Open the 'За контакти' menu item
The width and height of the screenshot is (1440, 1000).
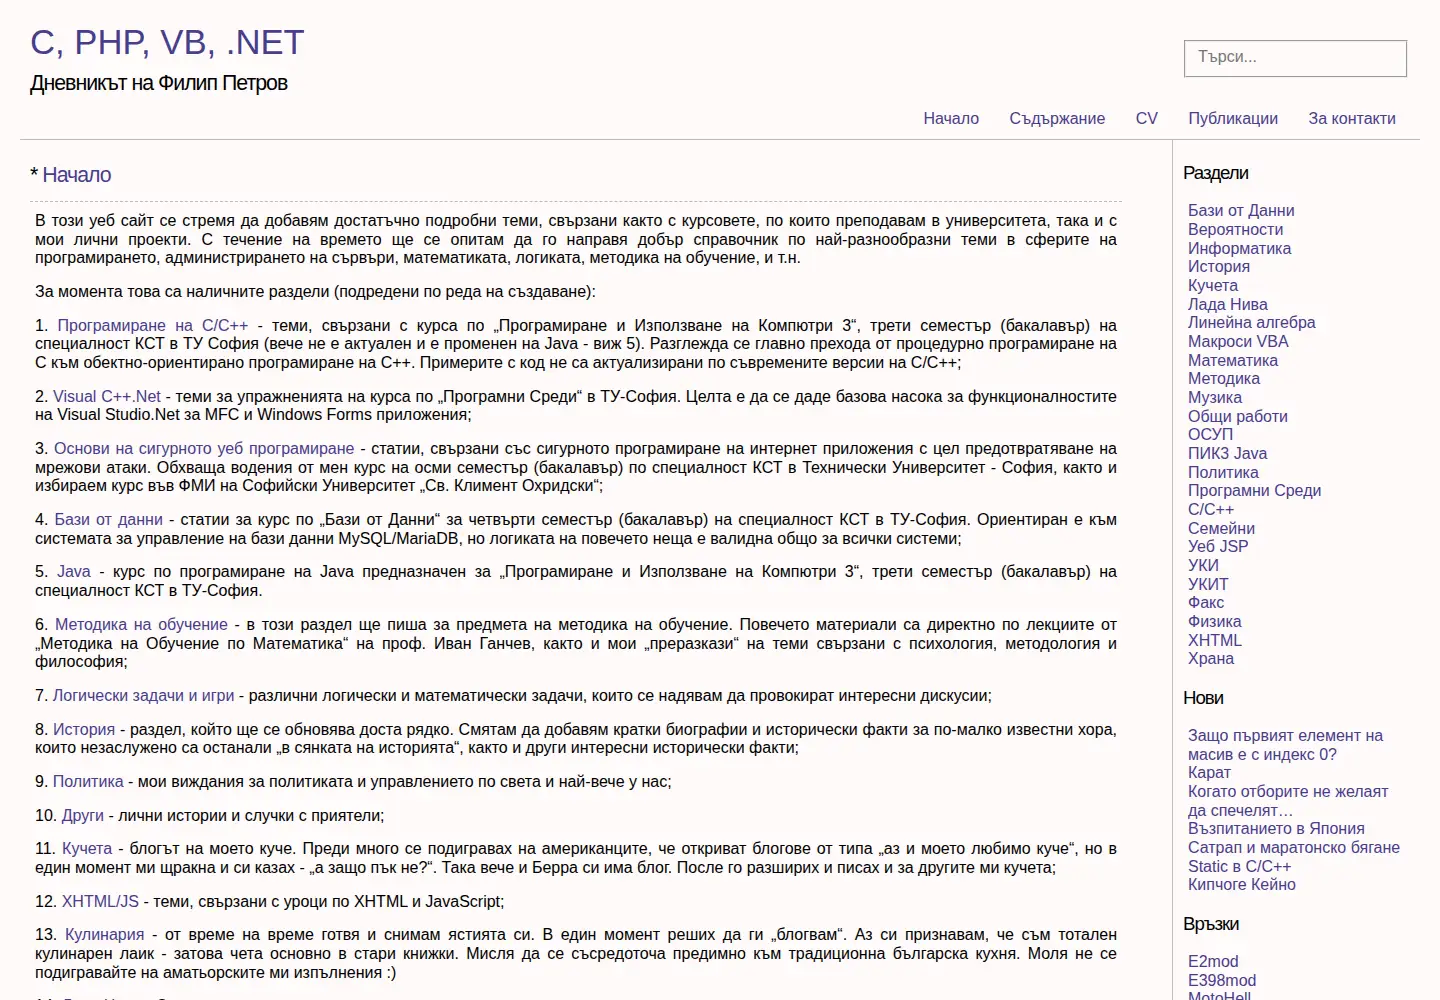coord(1352,118)
